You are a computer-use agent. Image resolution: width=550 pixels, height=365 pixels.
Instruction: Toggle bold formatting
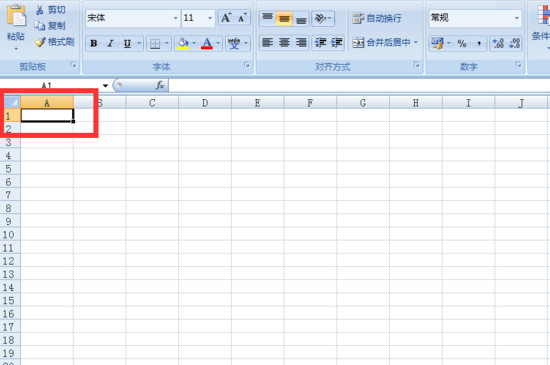coord(94,43)
